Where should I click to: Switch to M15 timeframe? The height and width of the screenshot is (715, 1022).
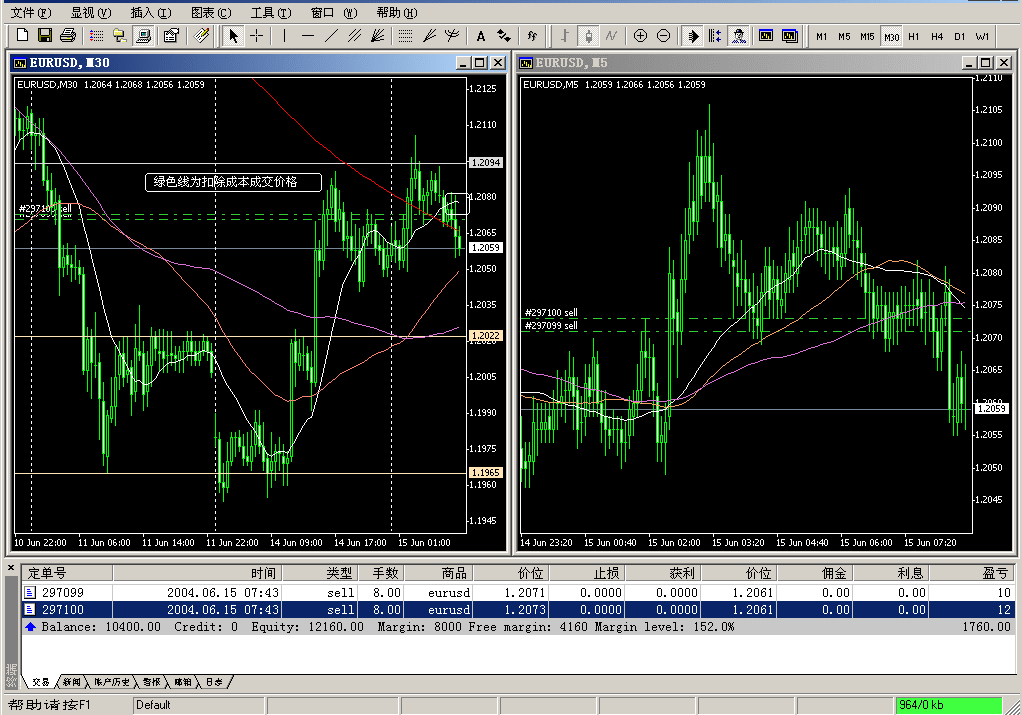coord(867,36)
